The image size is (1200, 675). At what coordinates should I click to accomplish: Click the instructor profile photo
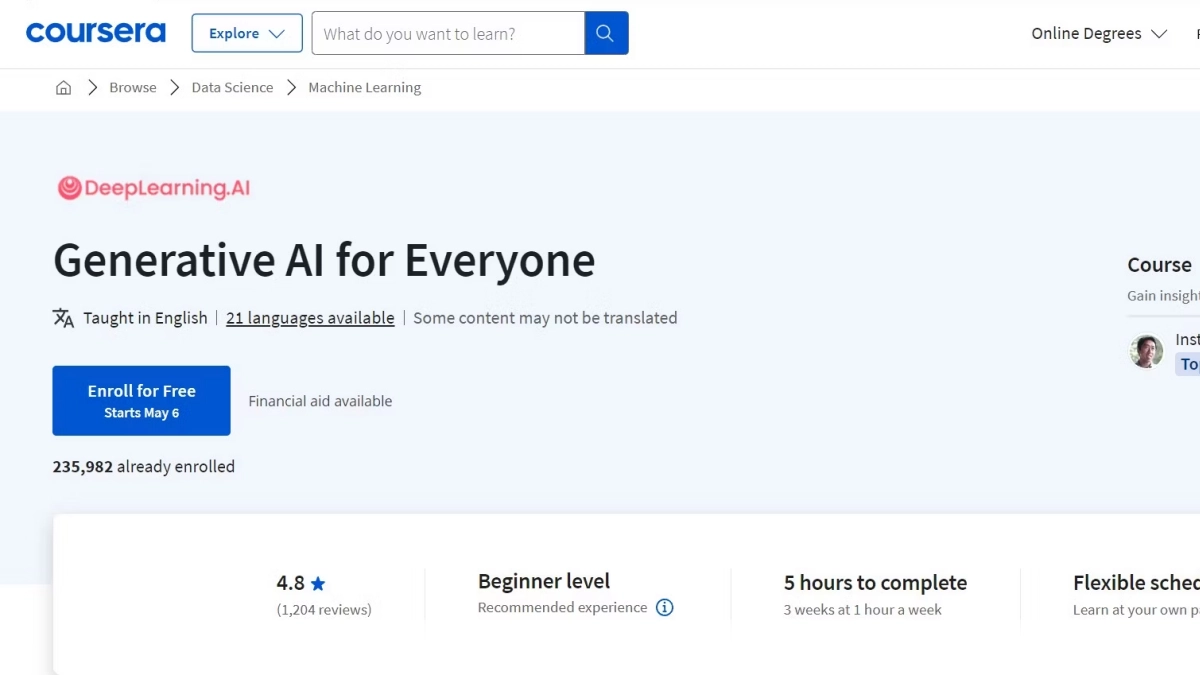(x=1146, y=351)
